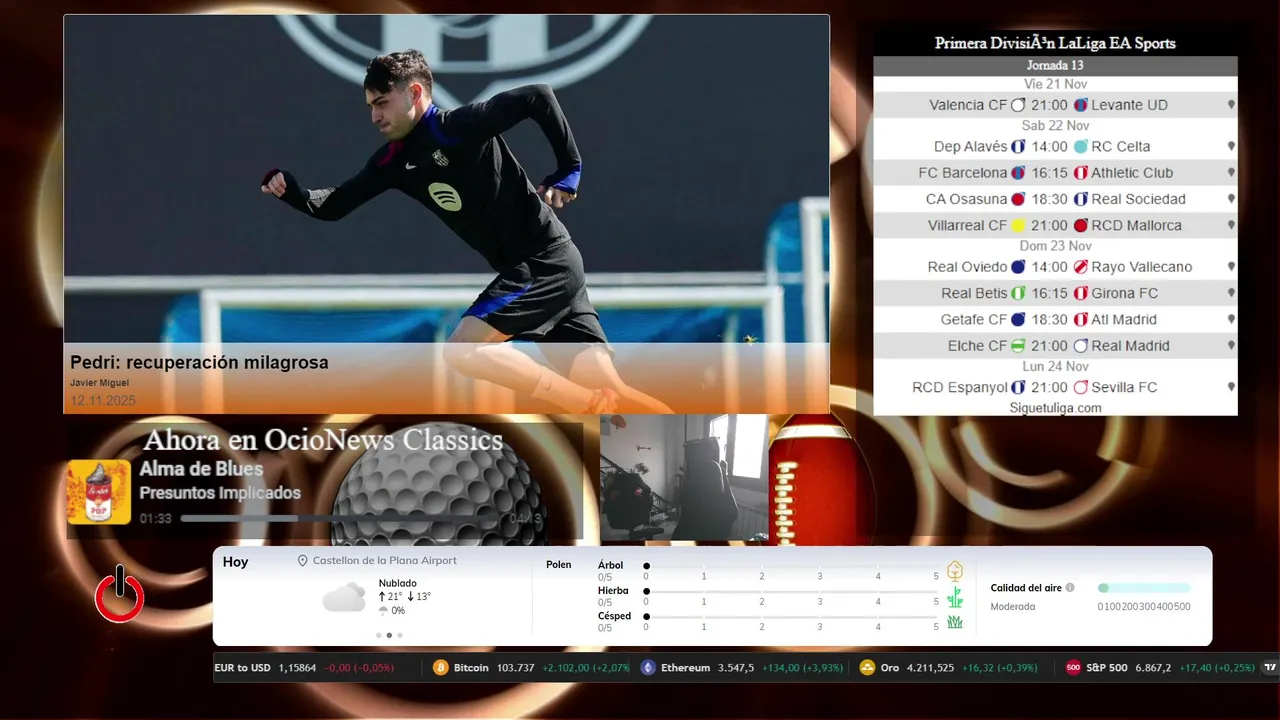Image resolution: width=1280 pixels, height=720 pixels.
Task: Click the Siguetuliga.com link
Action: (x=1055, y=408)
